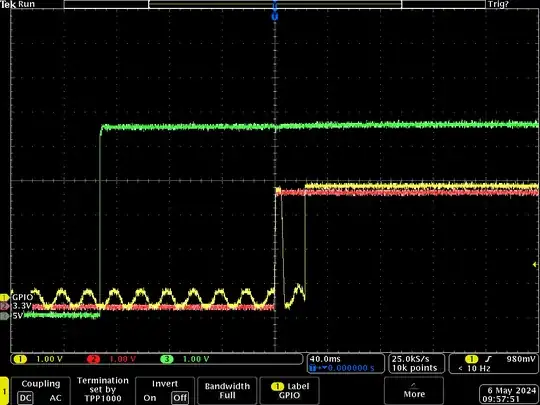This screenshot has height=405, width=540.
Task: Click the 40.0ms timebase readout
Action: point(325,359)
